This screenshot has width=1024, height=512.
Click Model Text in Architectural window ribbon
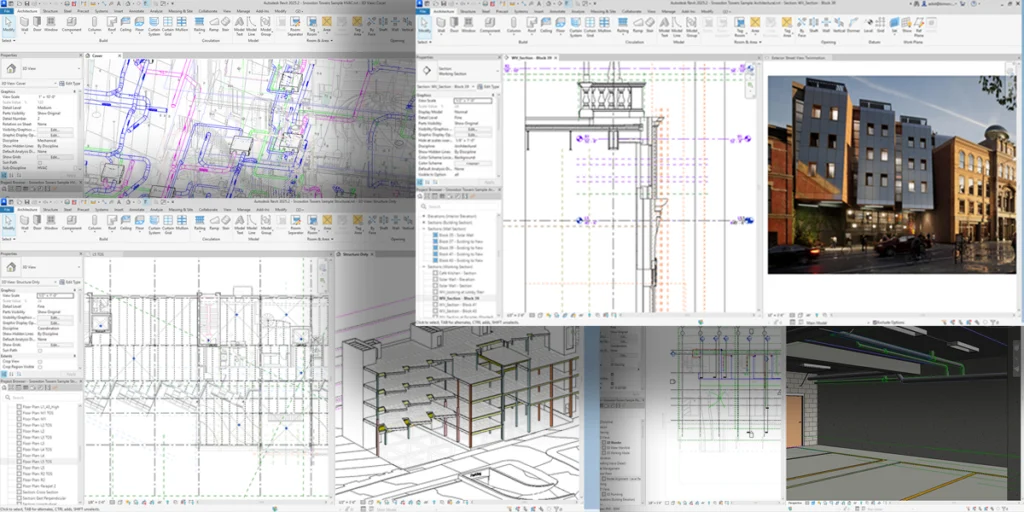coord(664,26)
